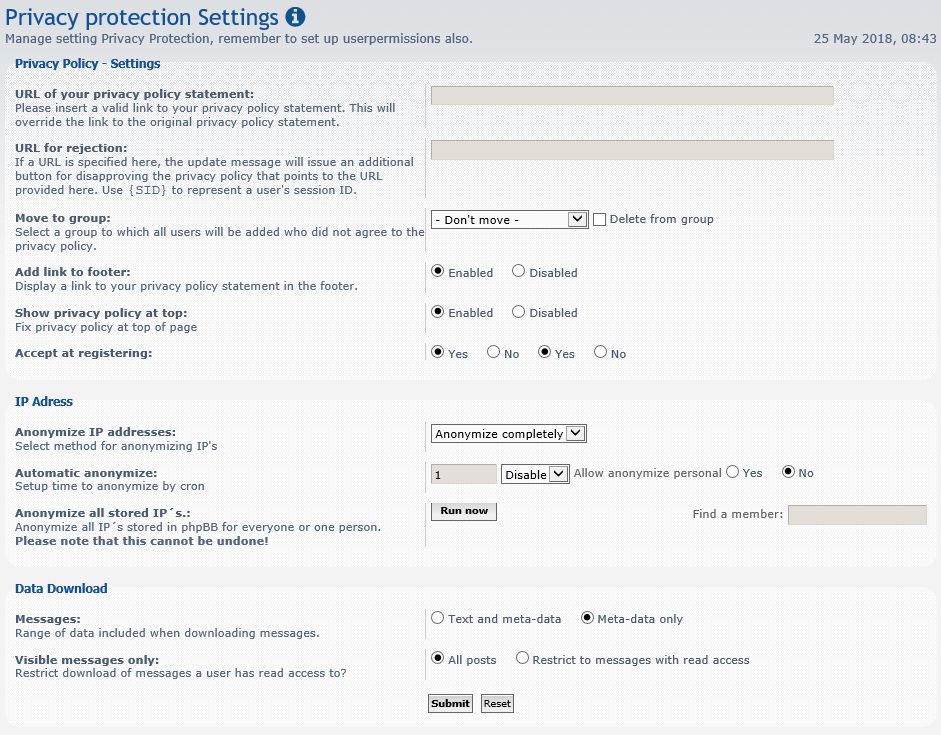941x735 pixels.
Task: Select Restrict to messages with read access
Action: 522,658
